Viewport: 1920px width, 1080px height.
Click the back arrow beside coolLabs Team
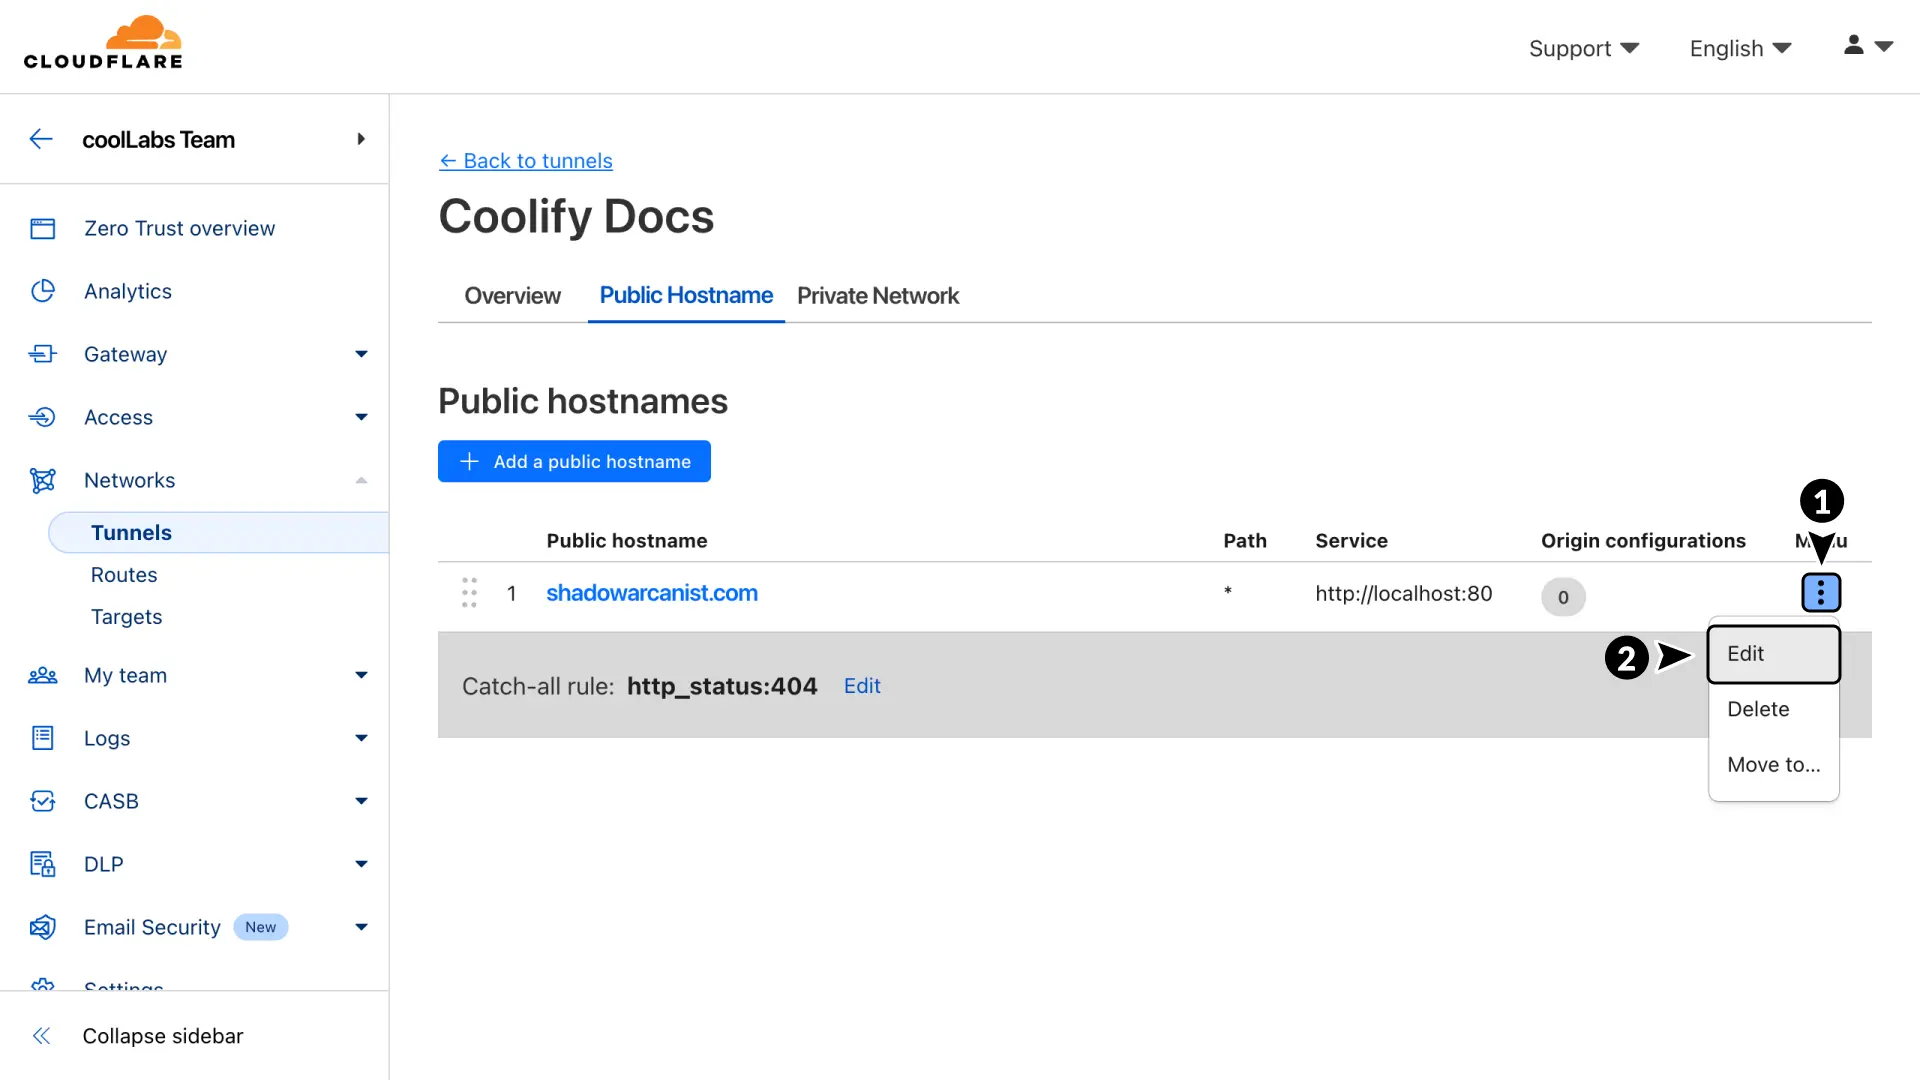41,139
